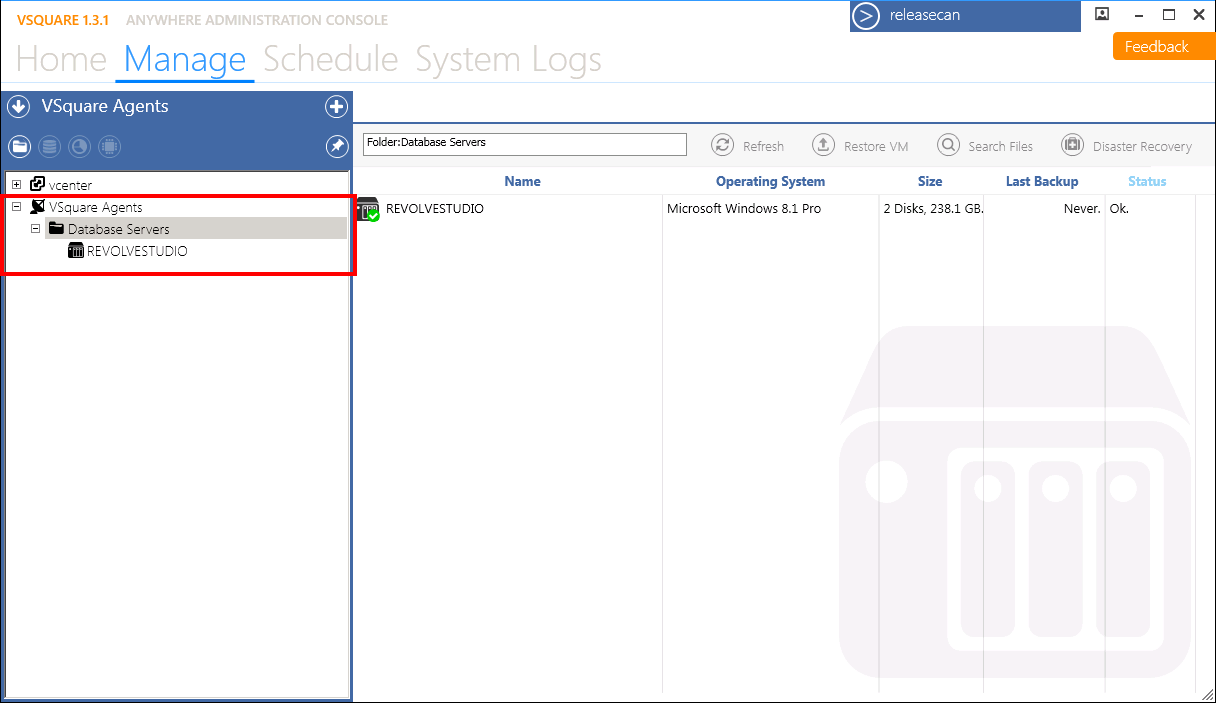
Task: Click the Search Files button label
Action: (x=1000, y=146)
